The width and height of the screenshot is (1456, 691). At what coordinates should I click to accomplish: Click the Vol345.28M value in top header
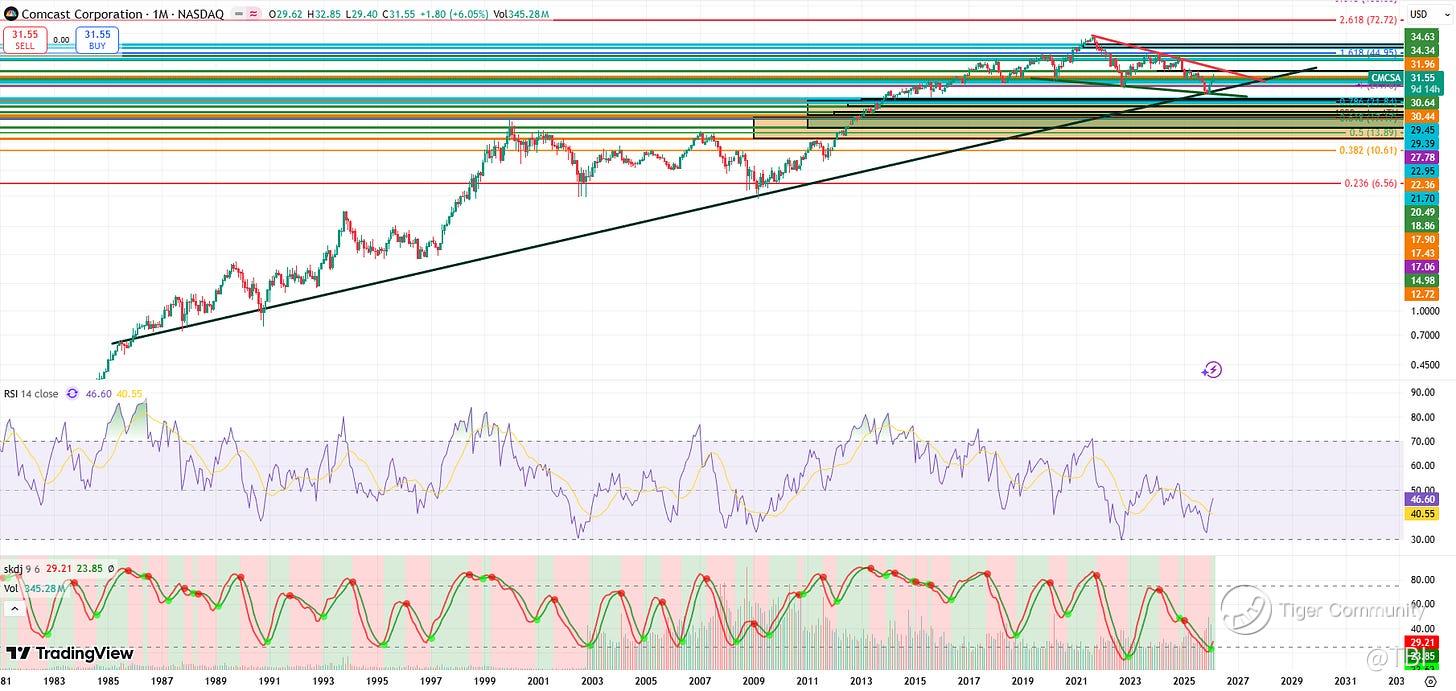[521, 15]
